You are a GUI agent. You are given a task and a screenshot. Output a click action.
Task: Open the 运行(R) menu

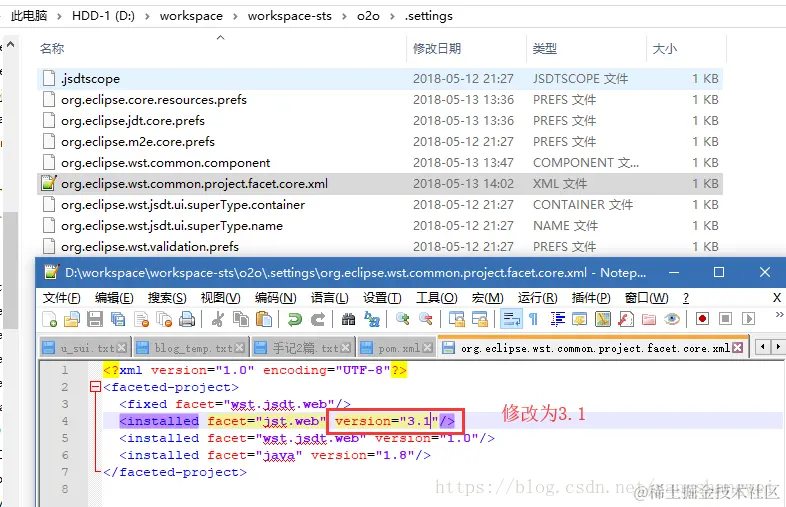(x=537, y=298)
